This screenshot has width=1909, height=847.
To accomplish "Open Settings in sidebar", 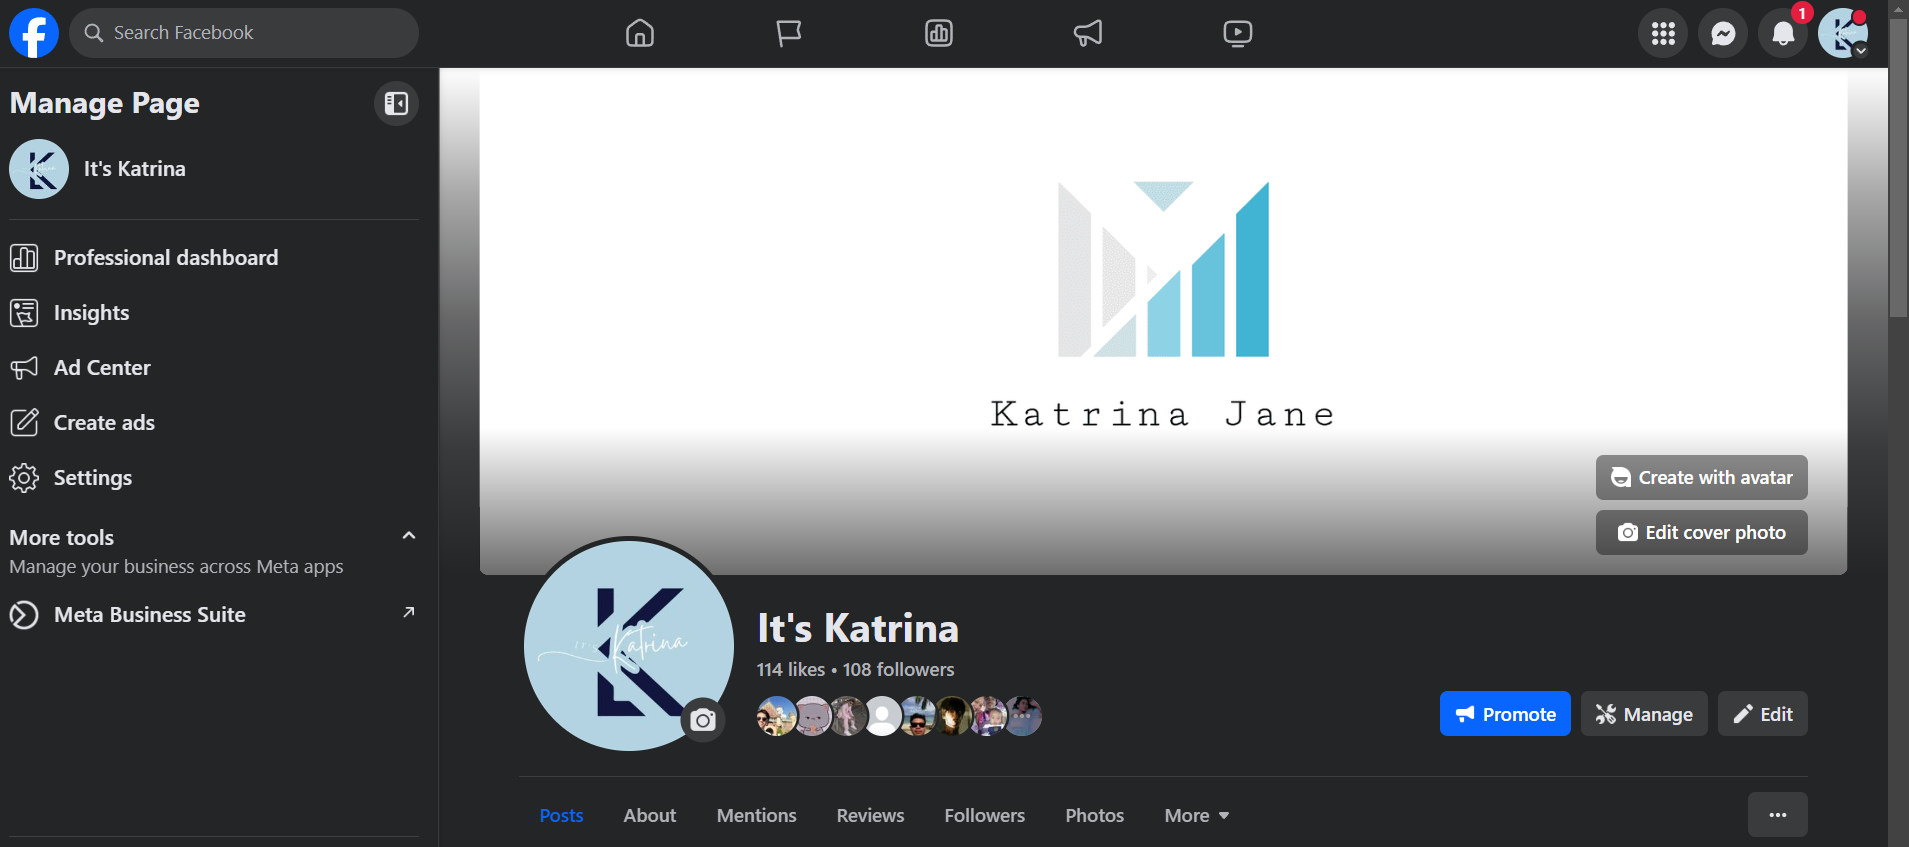I will point(214,478).
